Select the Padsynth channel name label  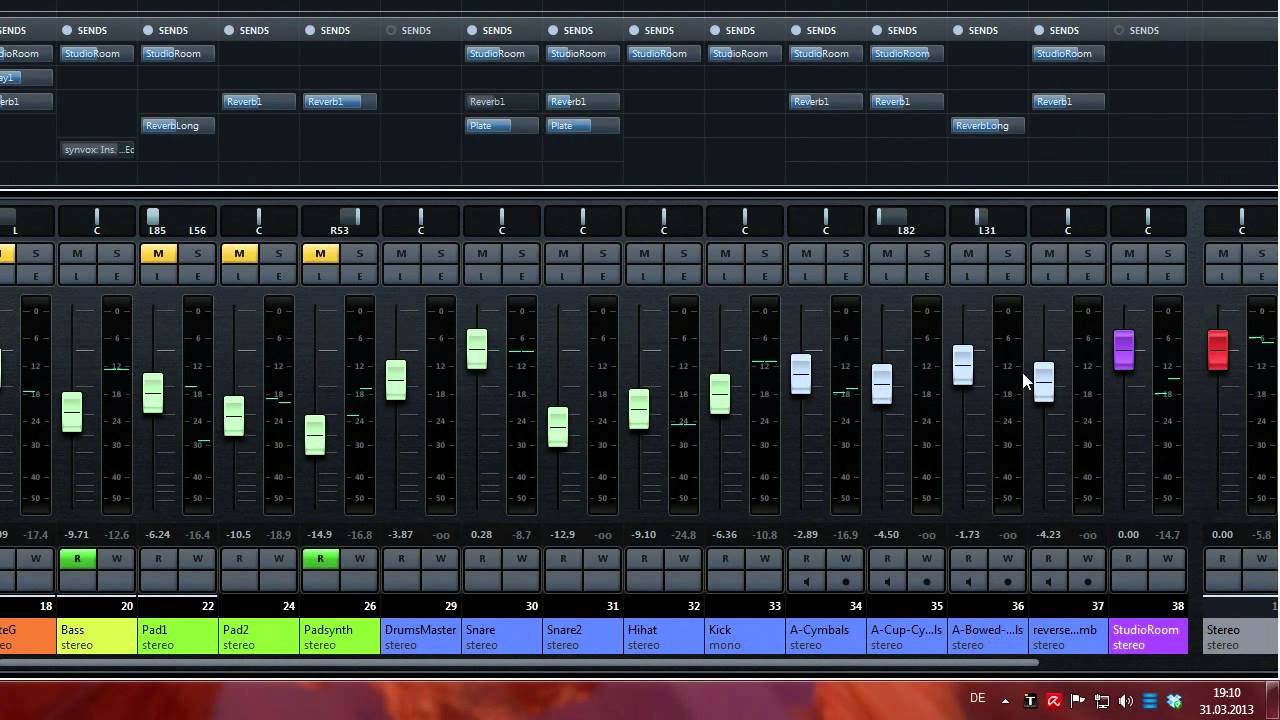tap(340, 637)
